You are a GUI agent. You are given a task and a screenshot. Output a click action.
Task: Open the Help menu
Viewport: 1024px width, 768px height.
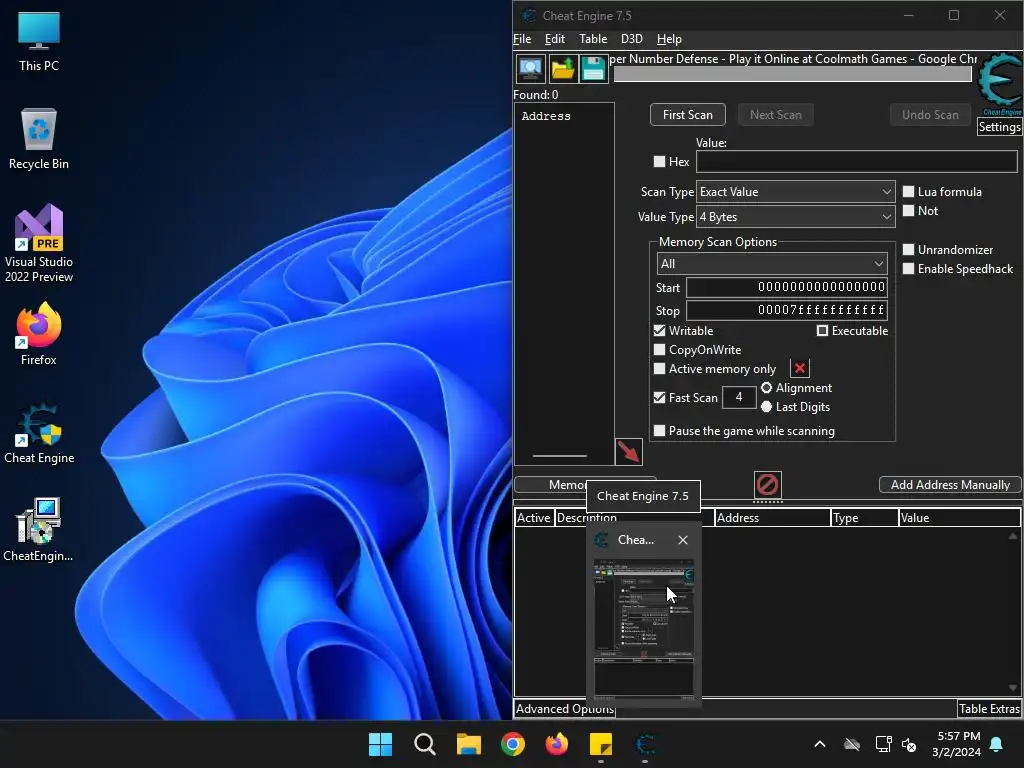point(669,39)
